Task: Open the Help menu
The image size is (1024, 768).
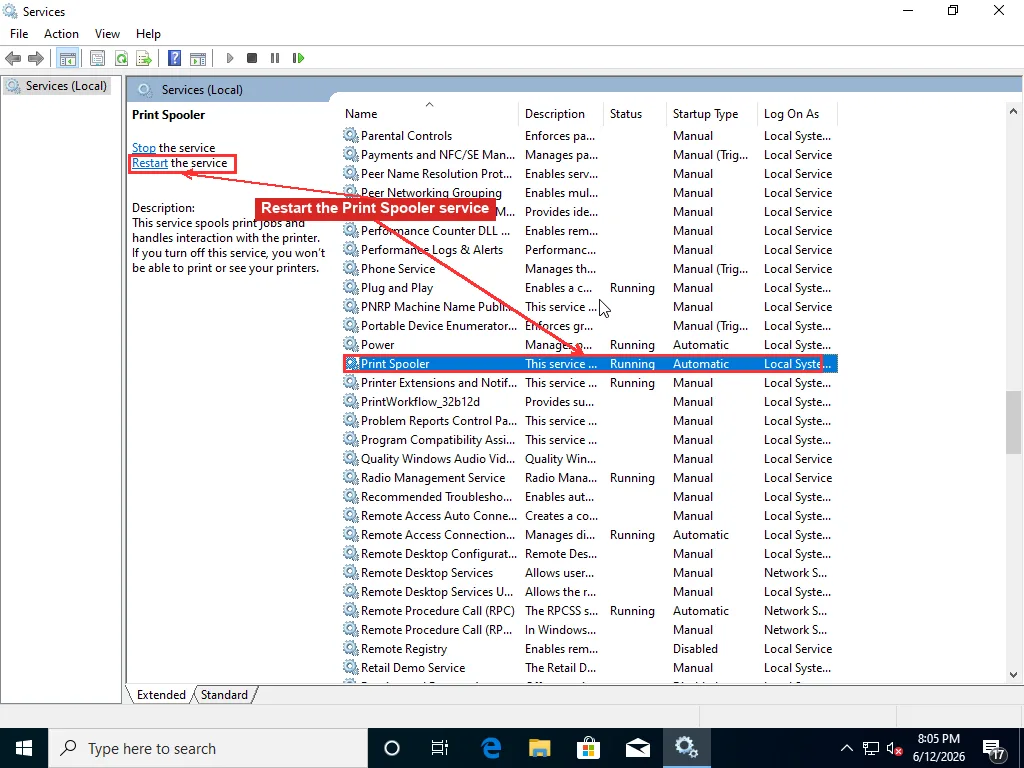Action: tap(148, 33)
